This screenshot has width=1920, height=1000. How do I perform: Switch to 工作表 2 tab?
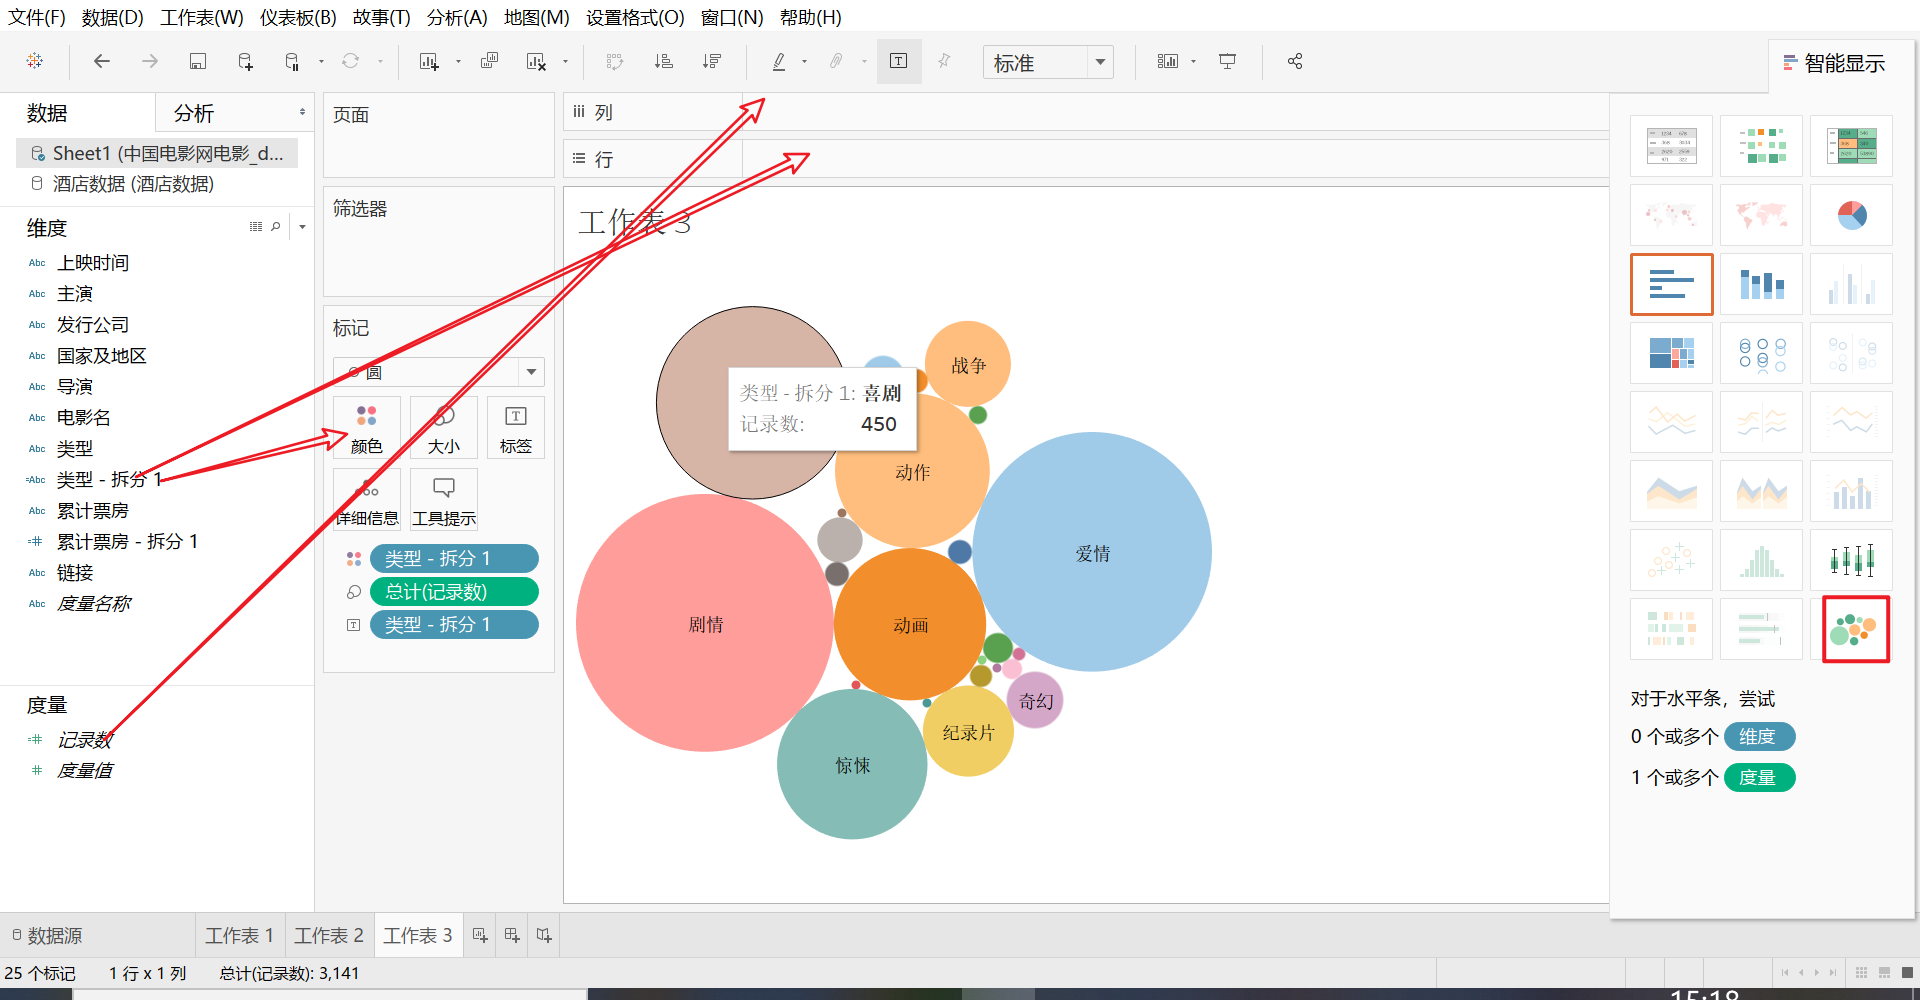(x=329, y=935)
